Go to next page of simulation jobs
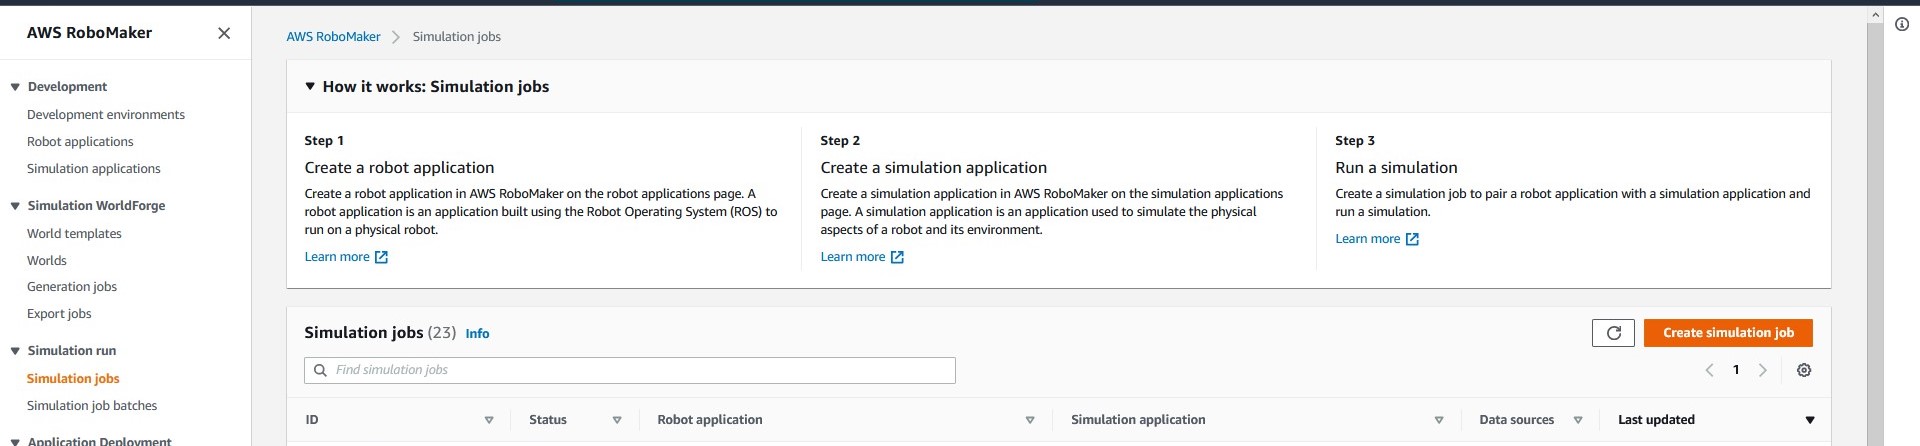The width and height of the screenshot is (1920, 446). click(1763, 370)
